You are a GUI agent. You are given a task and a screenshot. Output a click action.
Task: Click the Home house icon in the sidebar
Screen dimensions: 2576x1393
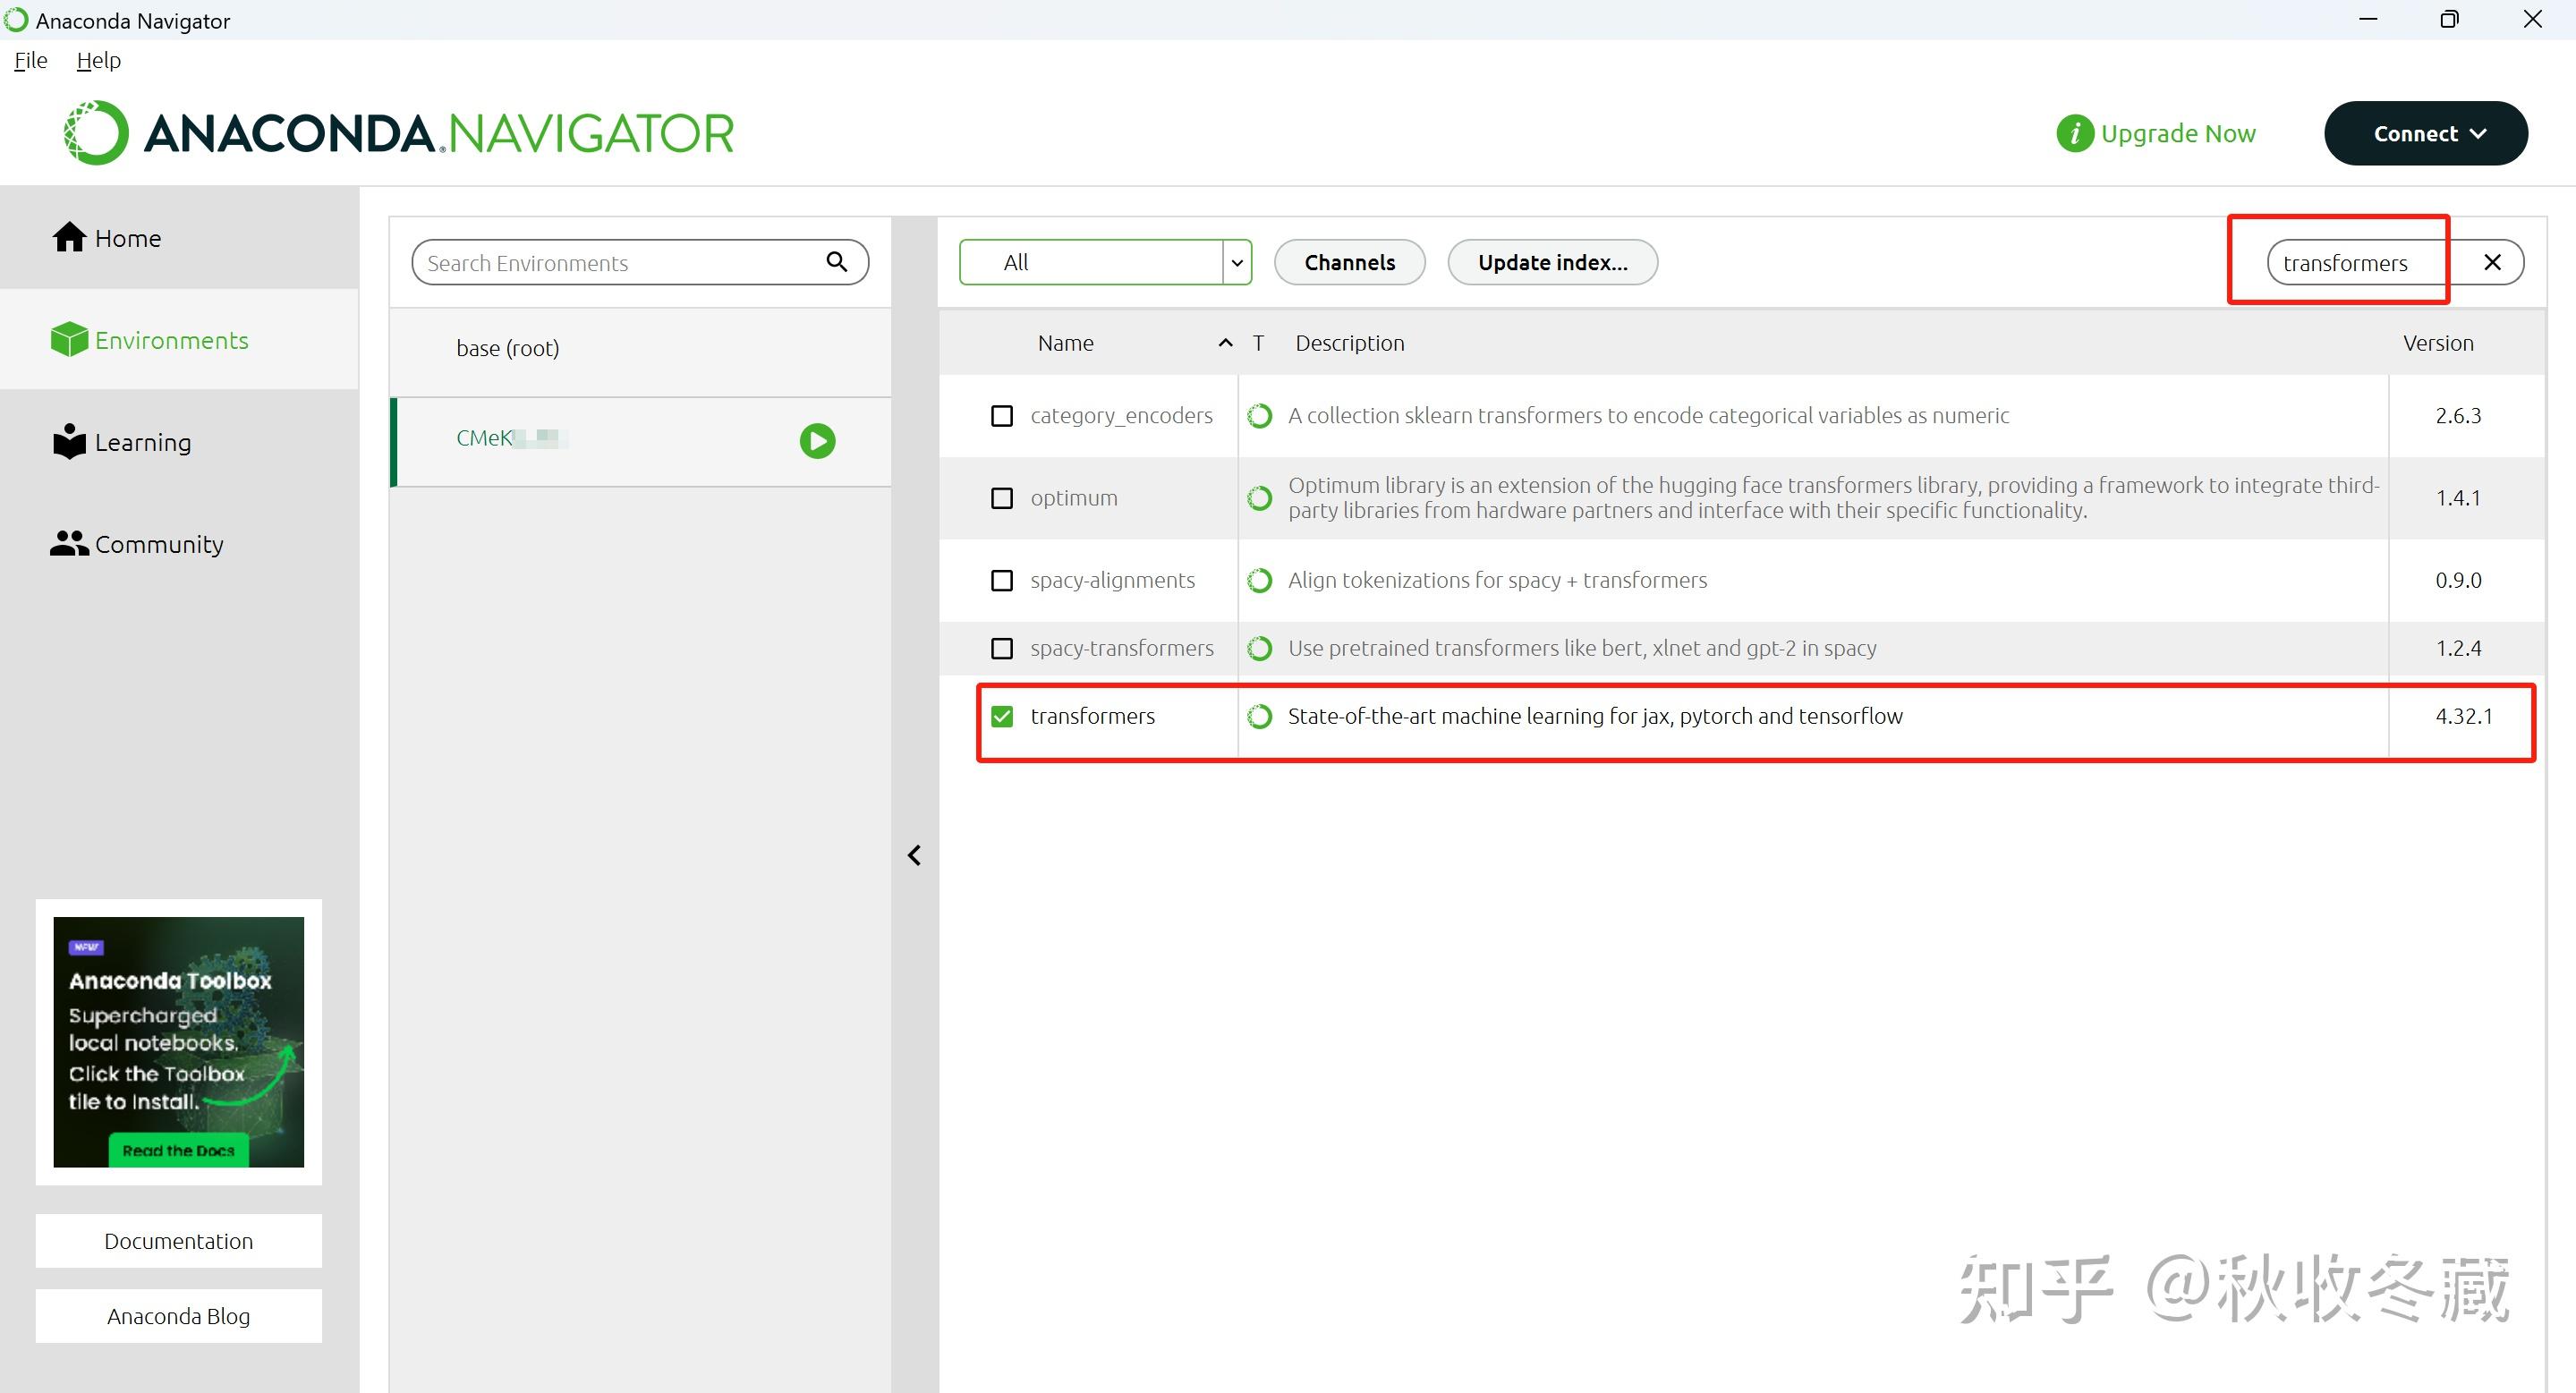click(69, 237)
